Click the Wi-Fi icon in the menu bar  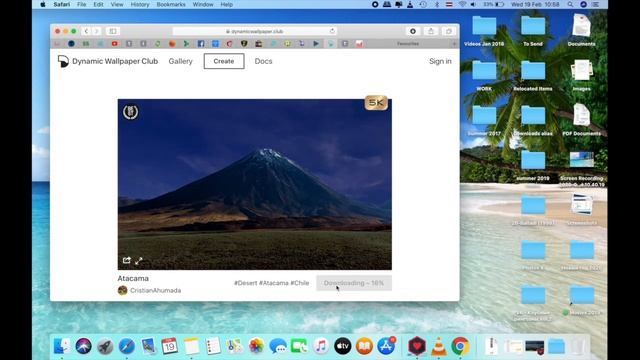coord(462,4)
